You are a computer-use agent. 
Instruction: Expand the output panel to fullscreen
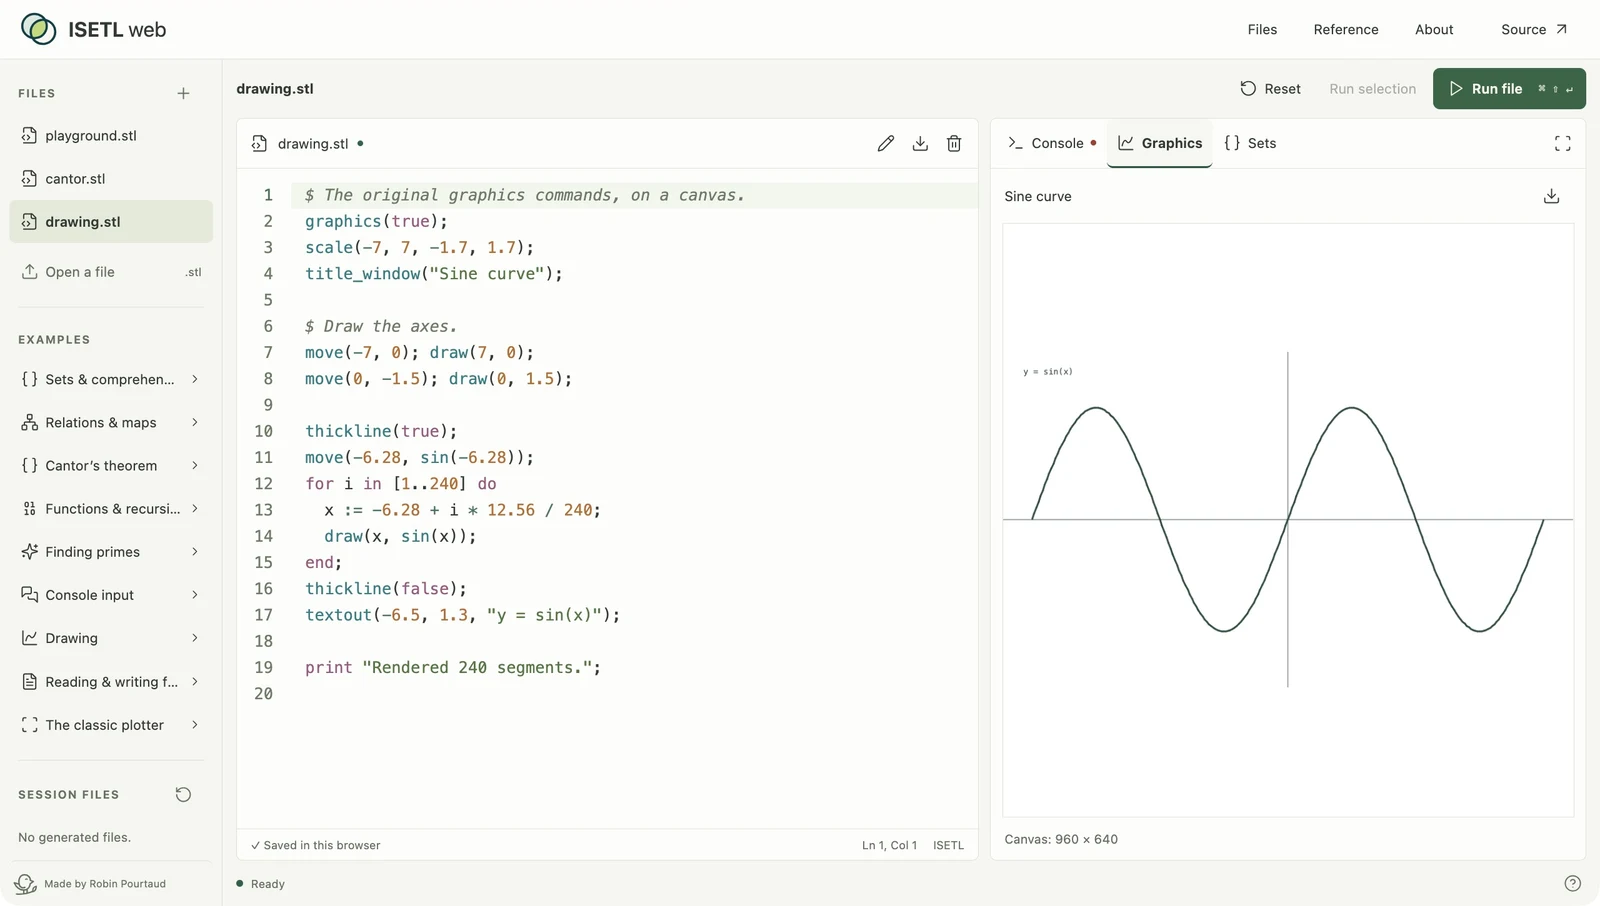[x=1562, y=143]
